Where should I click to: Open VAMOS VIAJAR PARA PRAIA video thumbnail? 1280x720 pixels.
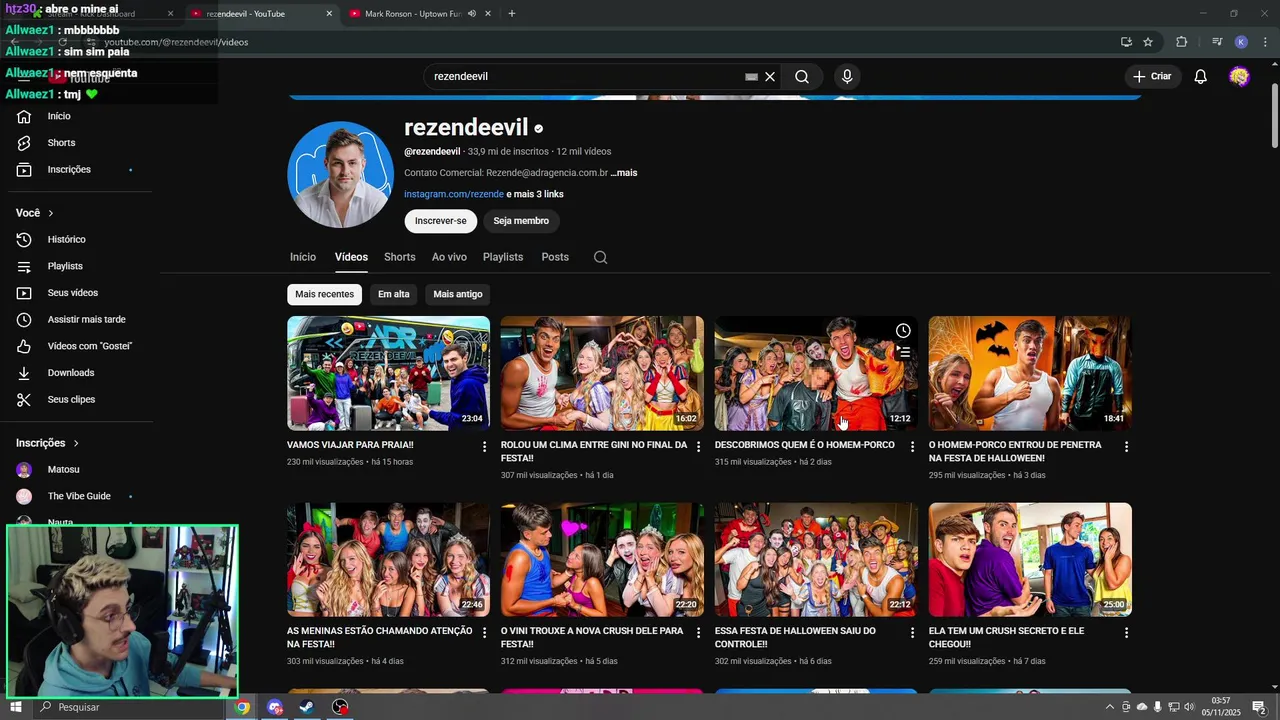tap(388, 373)
